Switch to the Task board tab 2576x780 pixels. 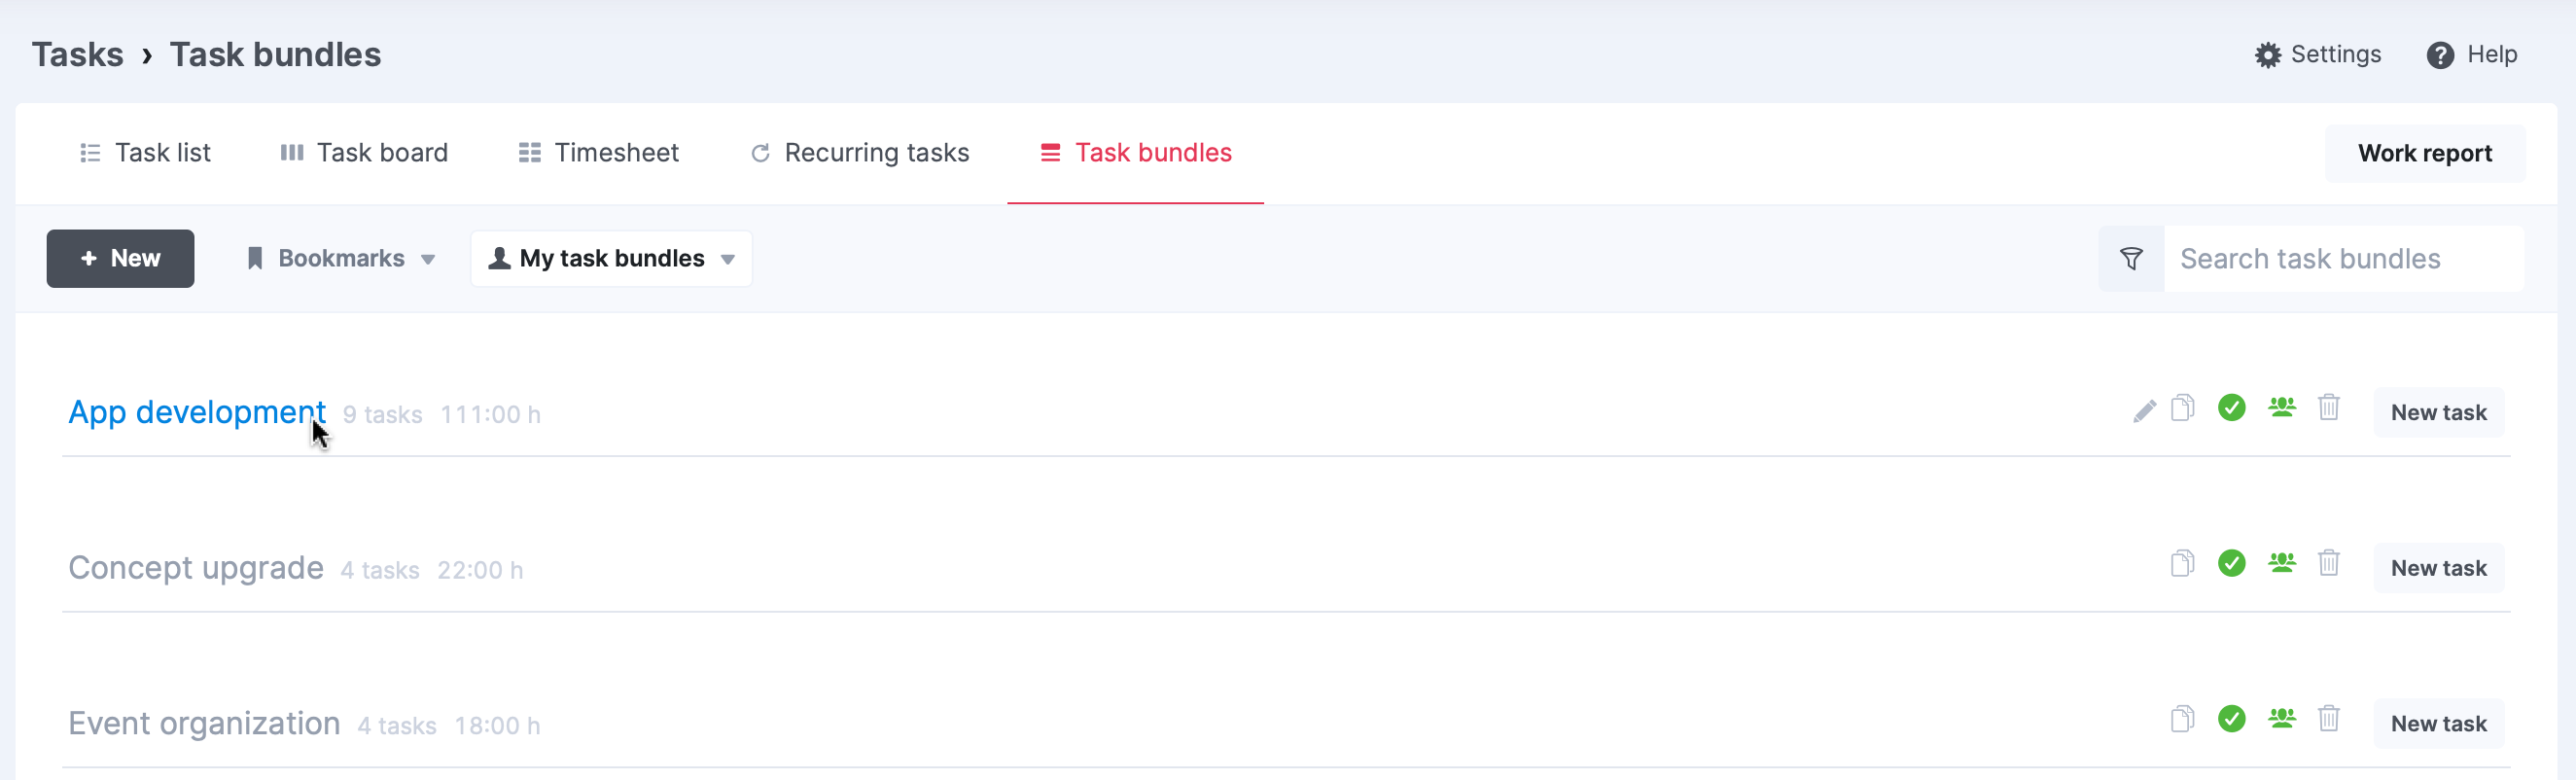(x=364, y=153)
